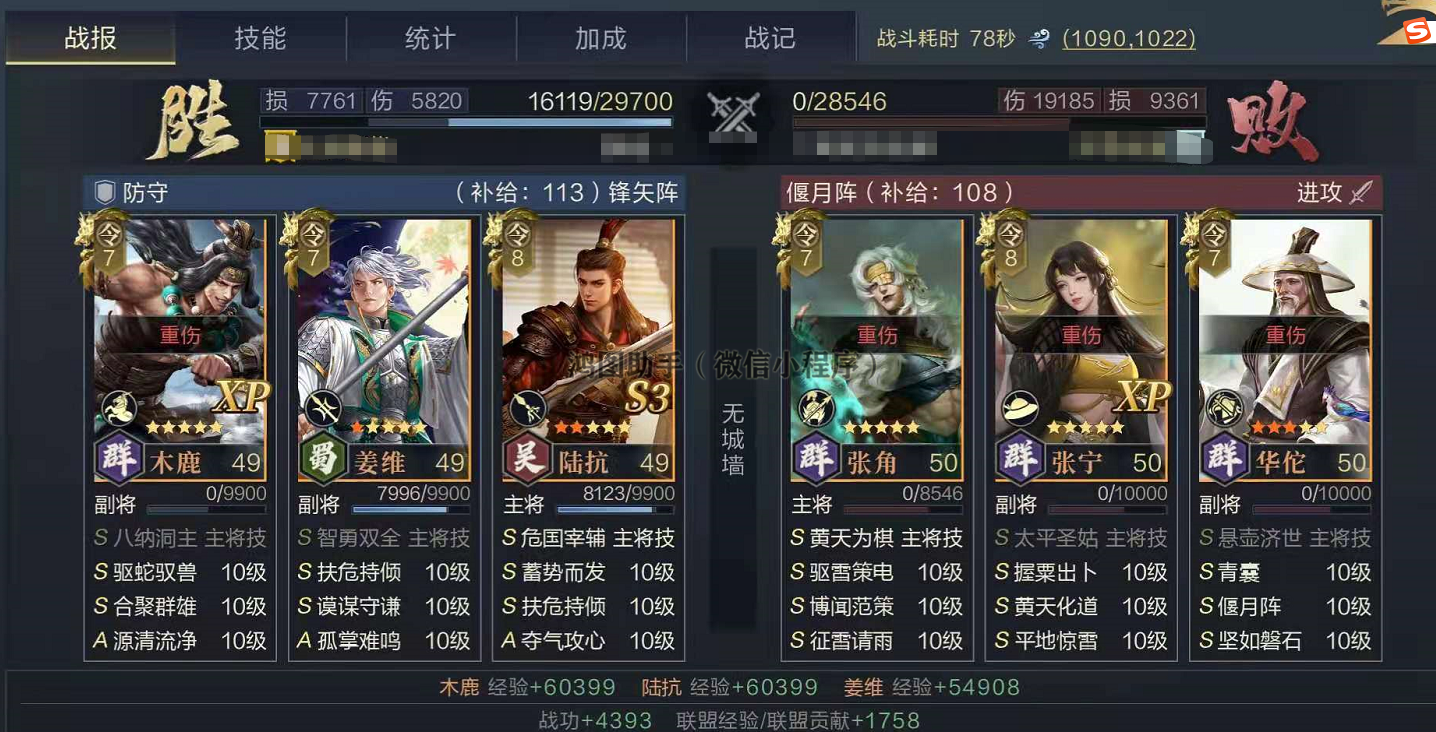Viewport: 1436px width, 732px height.
Task: Click 华佗's siege troop type icon
Action: (x=1224, y=409)
